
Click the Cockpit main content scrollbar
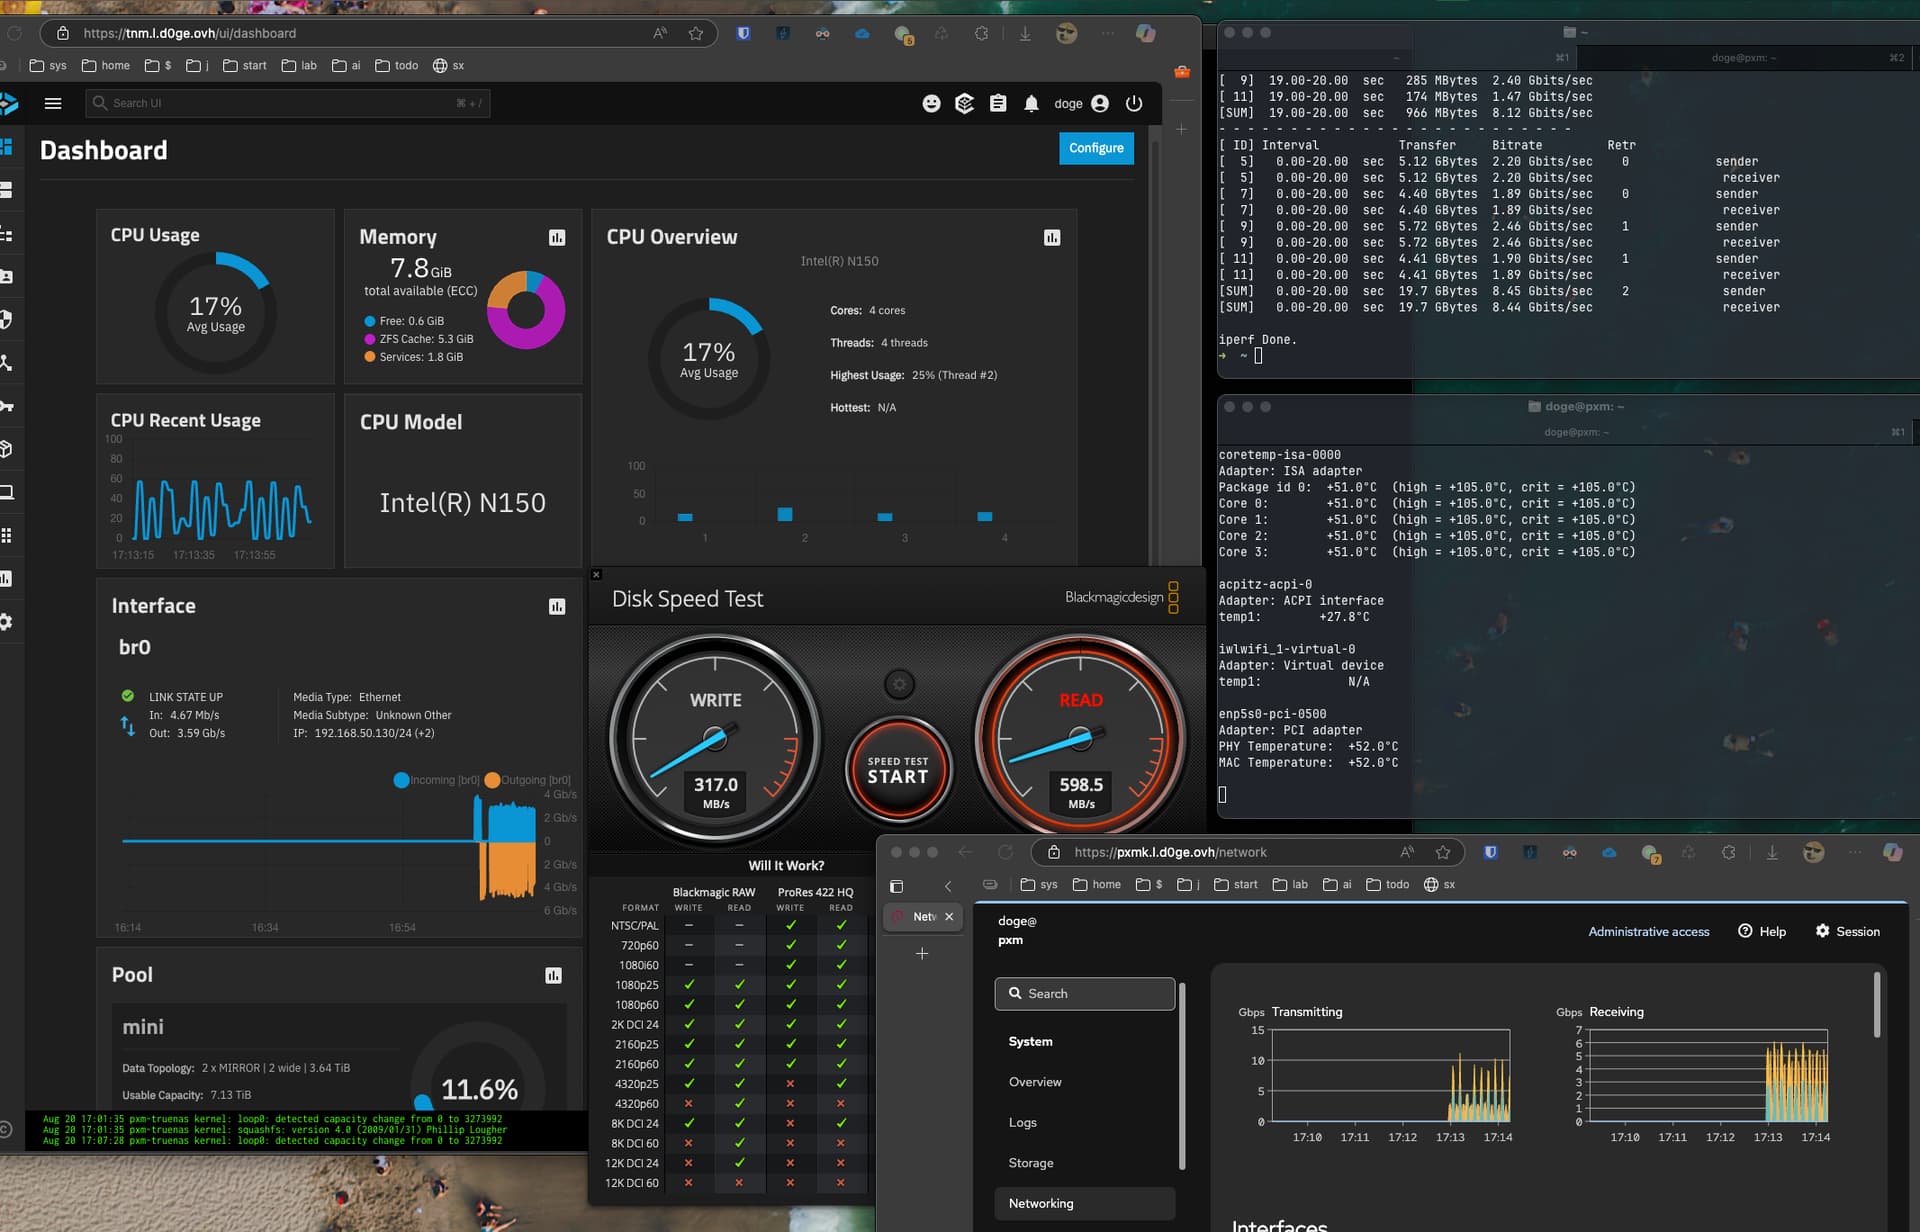click(1877, 1005)
